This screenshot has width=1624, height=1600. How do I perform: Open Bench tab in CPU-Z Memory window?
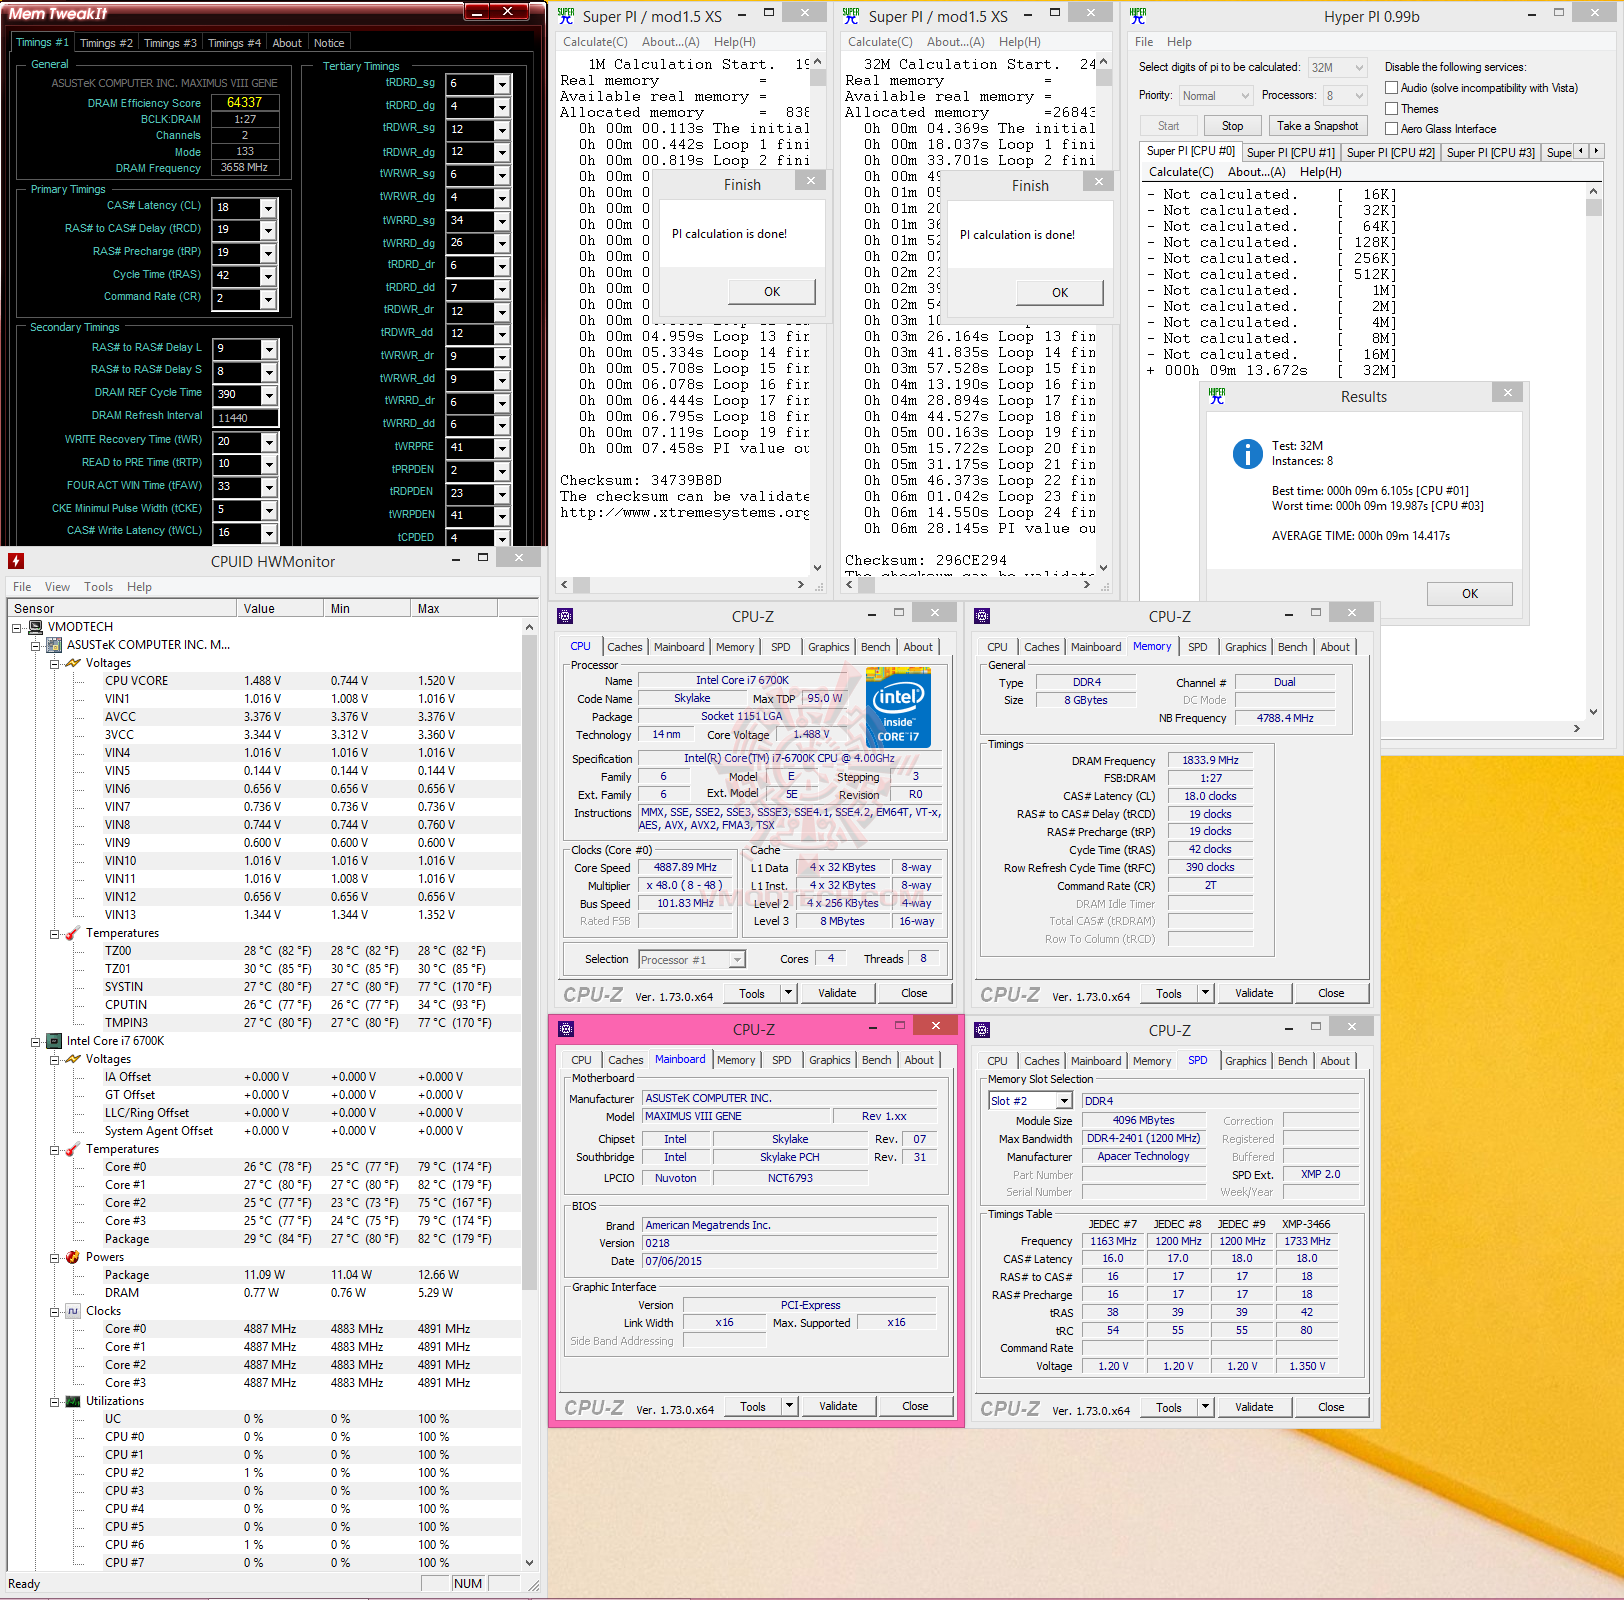pos(1292,647)
